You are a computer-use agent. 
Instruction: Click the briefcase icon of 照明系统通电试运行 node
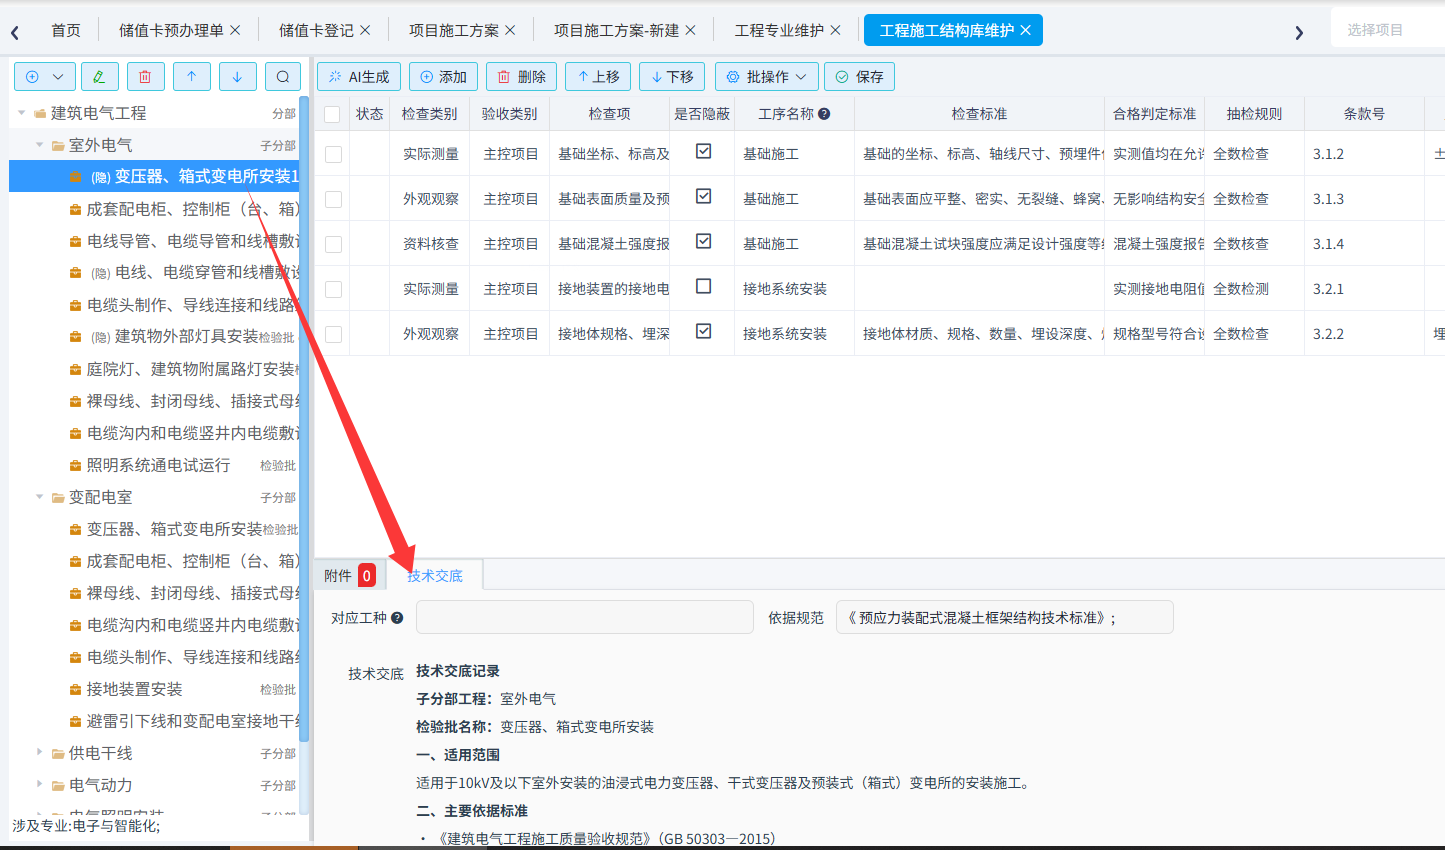coord(76,466)
